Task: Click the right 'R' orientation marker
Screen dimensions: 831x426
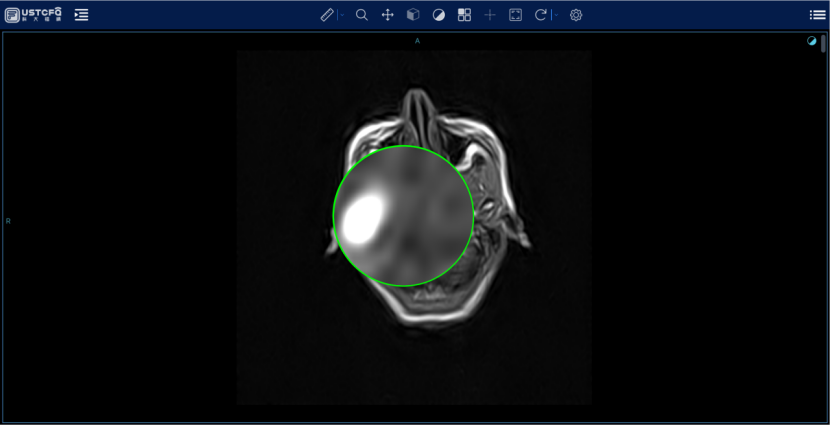Action: pyautogui.click(x=9, y=221)
